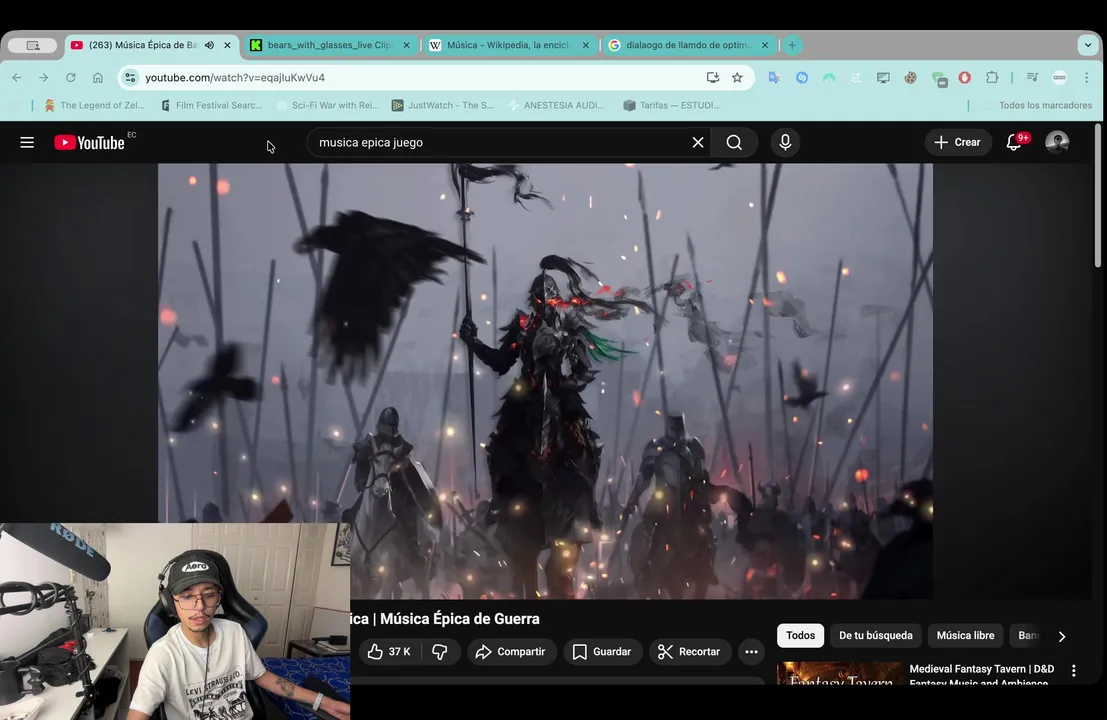Dislike the video with thumbs down
This screenshot has height=720, width=1107.
coord(440,652)
